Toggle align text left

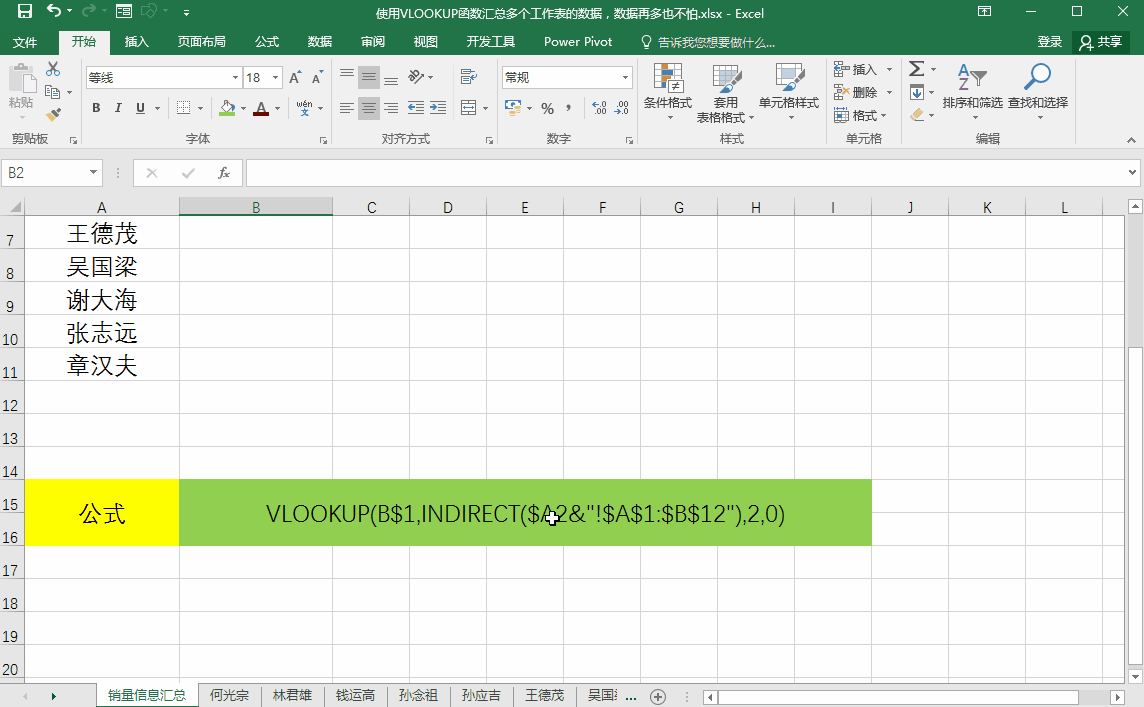pos(347,108)
